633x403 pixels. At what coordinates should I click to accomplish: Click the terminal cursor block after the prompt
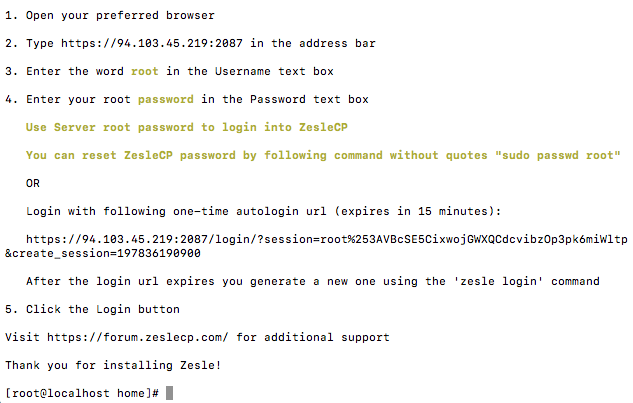click(170, 393)
